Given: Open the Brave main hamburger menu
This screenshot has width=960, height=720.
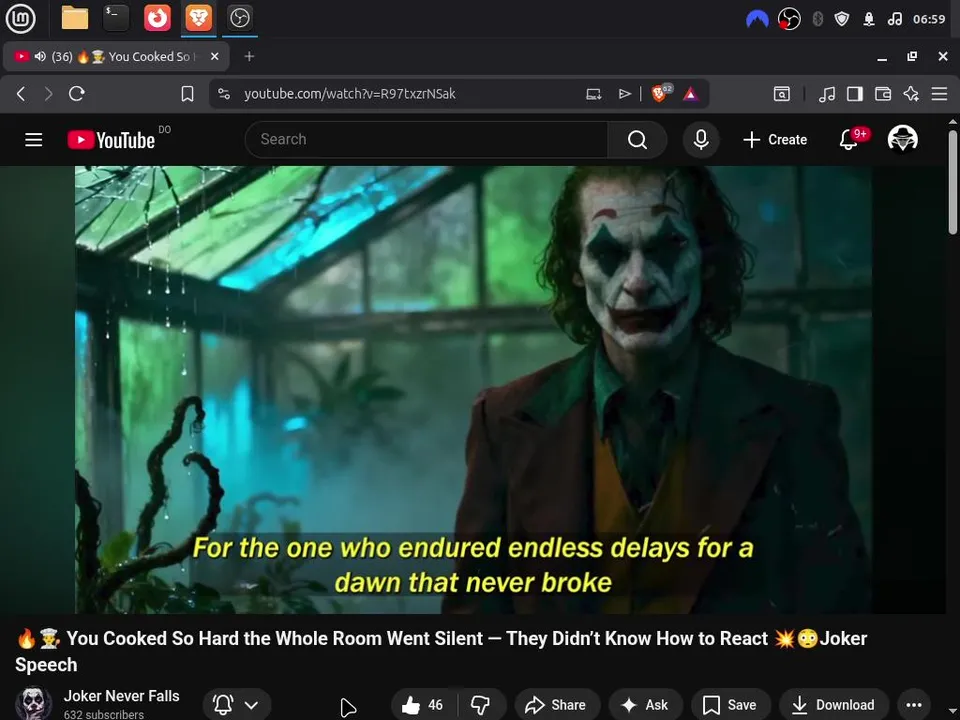Looking at the screenshot, I should tap(939, 94).
